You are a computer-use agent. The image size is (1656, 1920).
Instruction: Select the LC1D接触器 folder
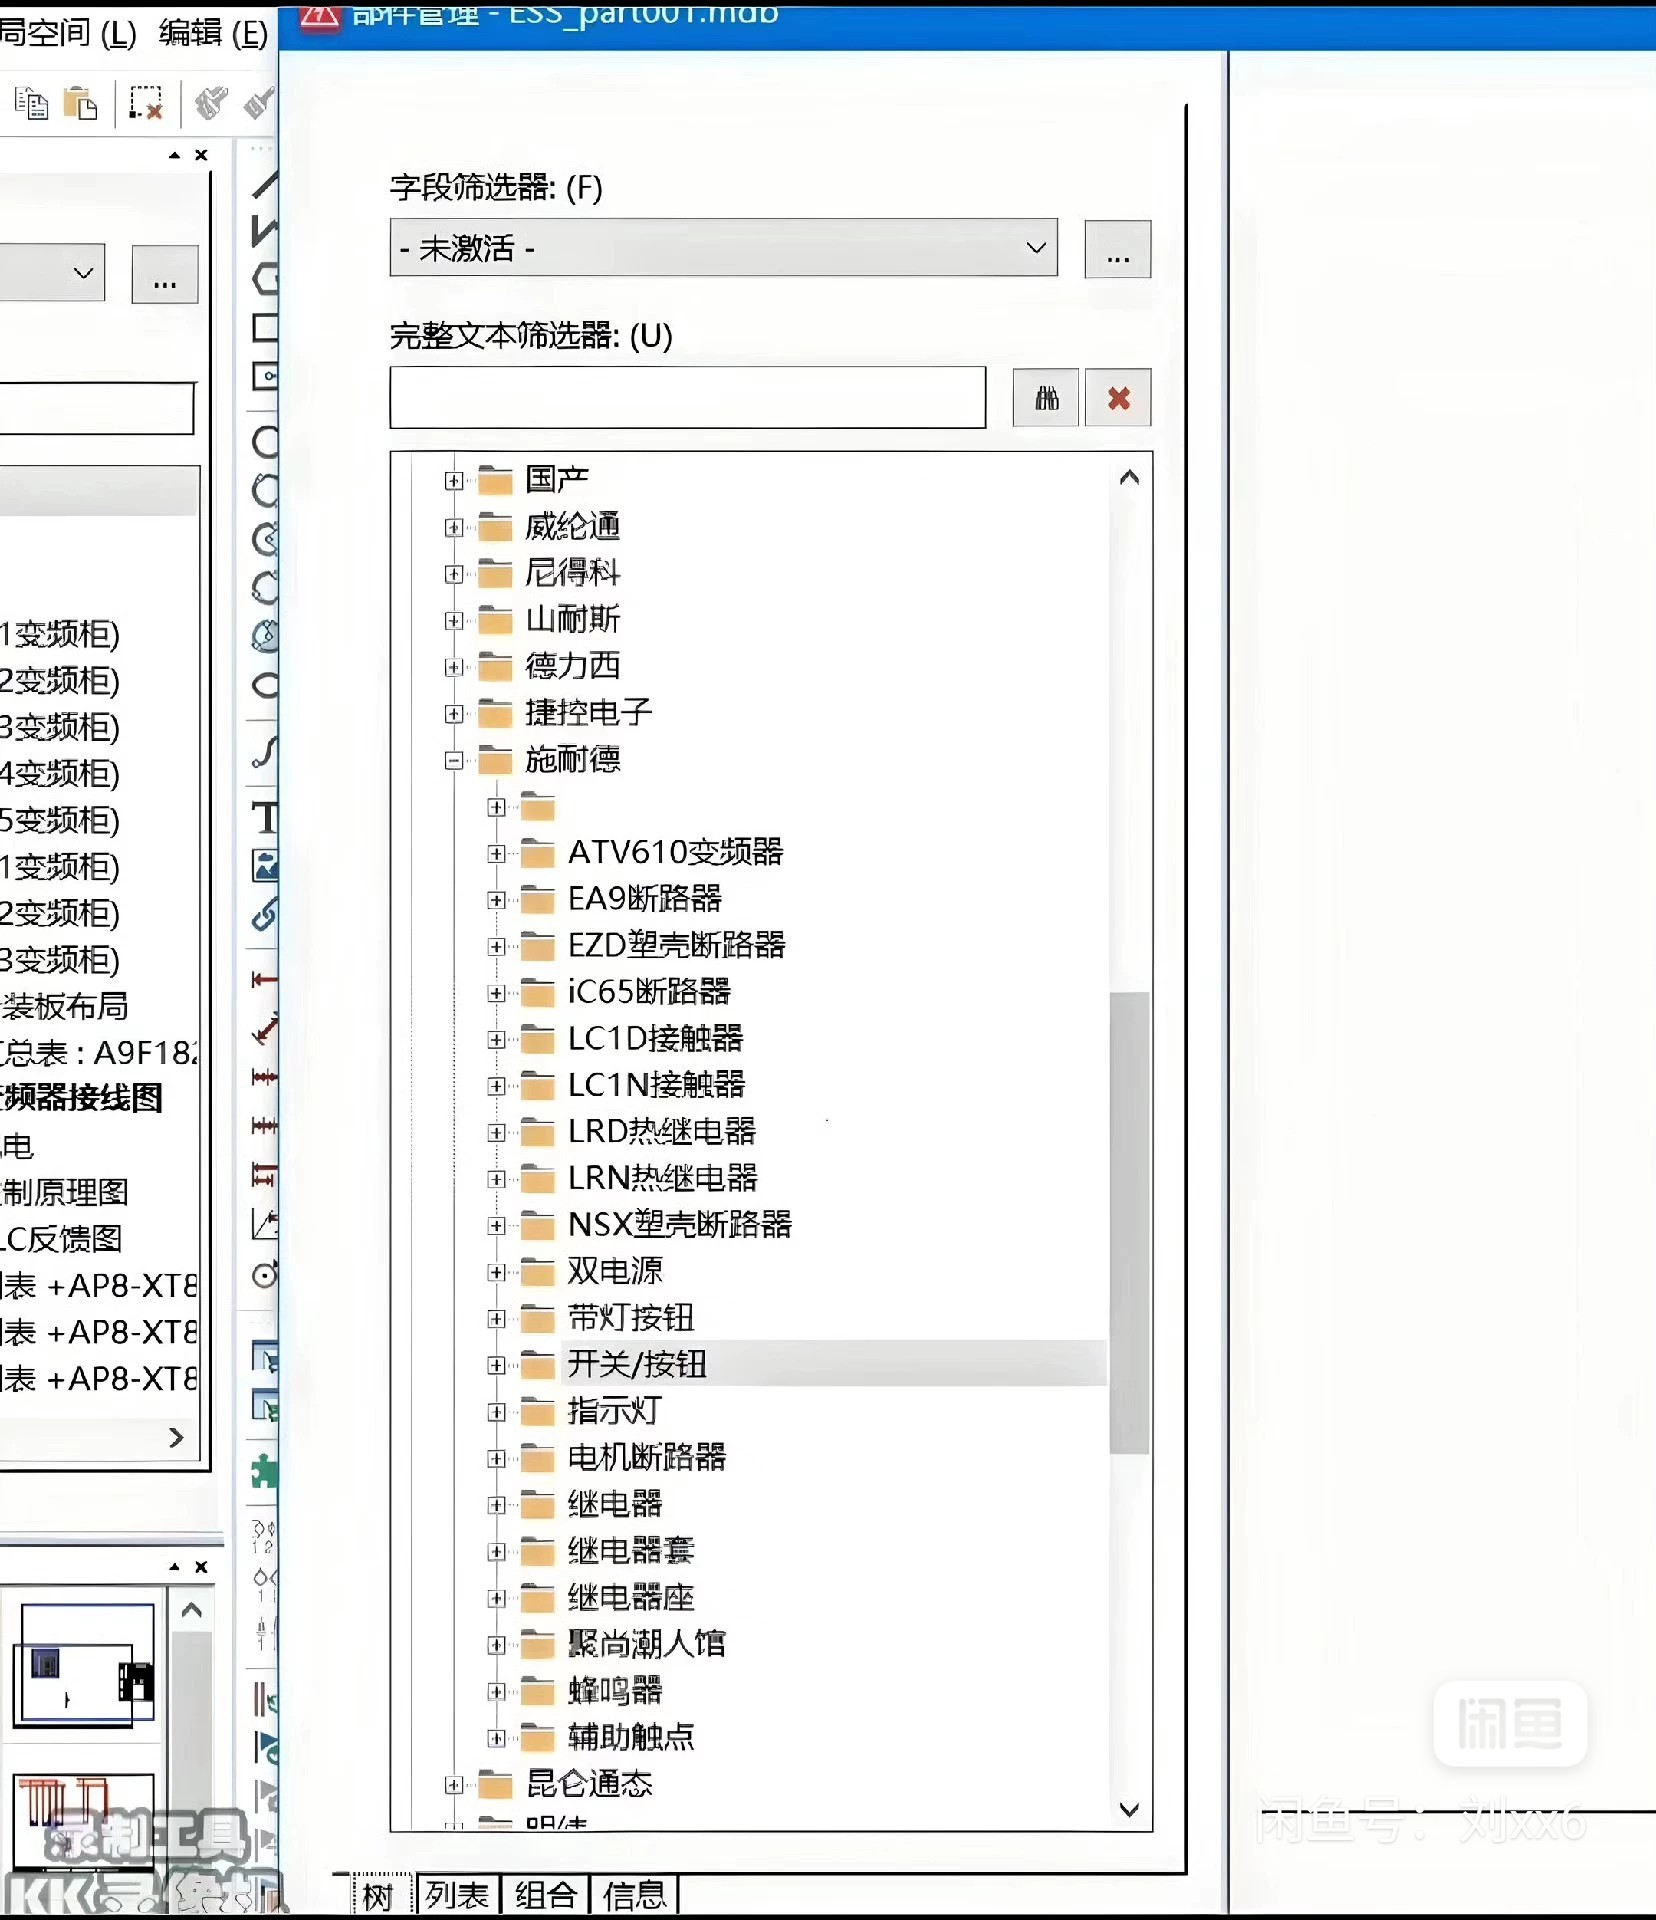click(x=656, y=1039)
